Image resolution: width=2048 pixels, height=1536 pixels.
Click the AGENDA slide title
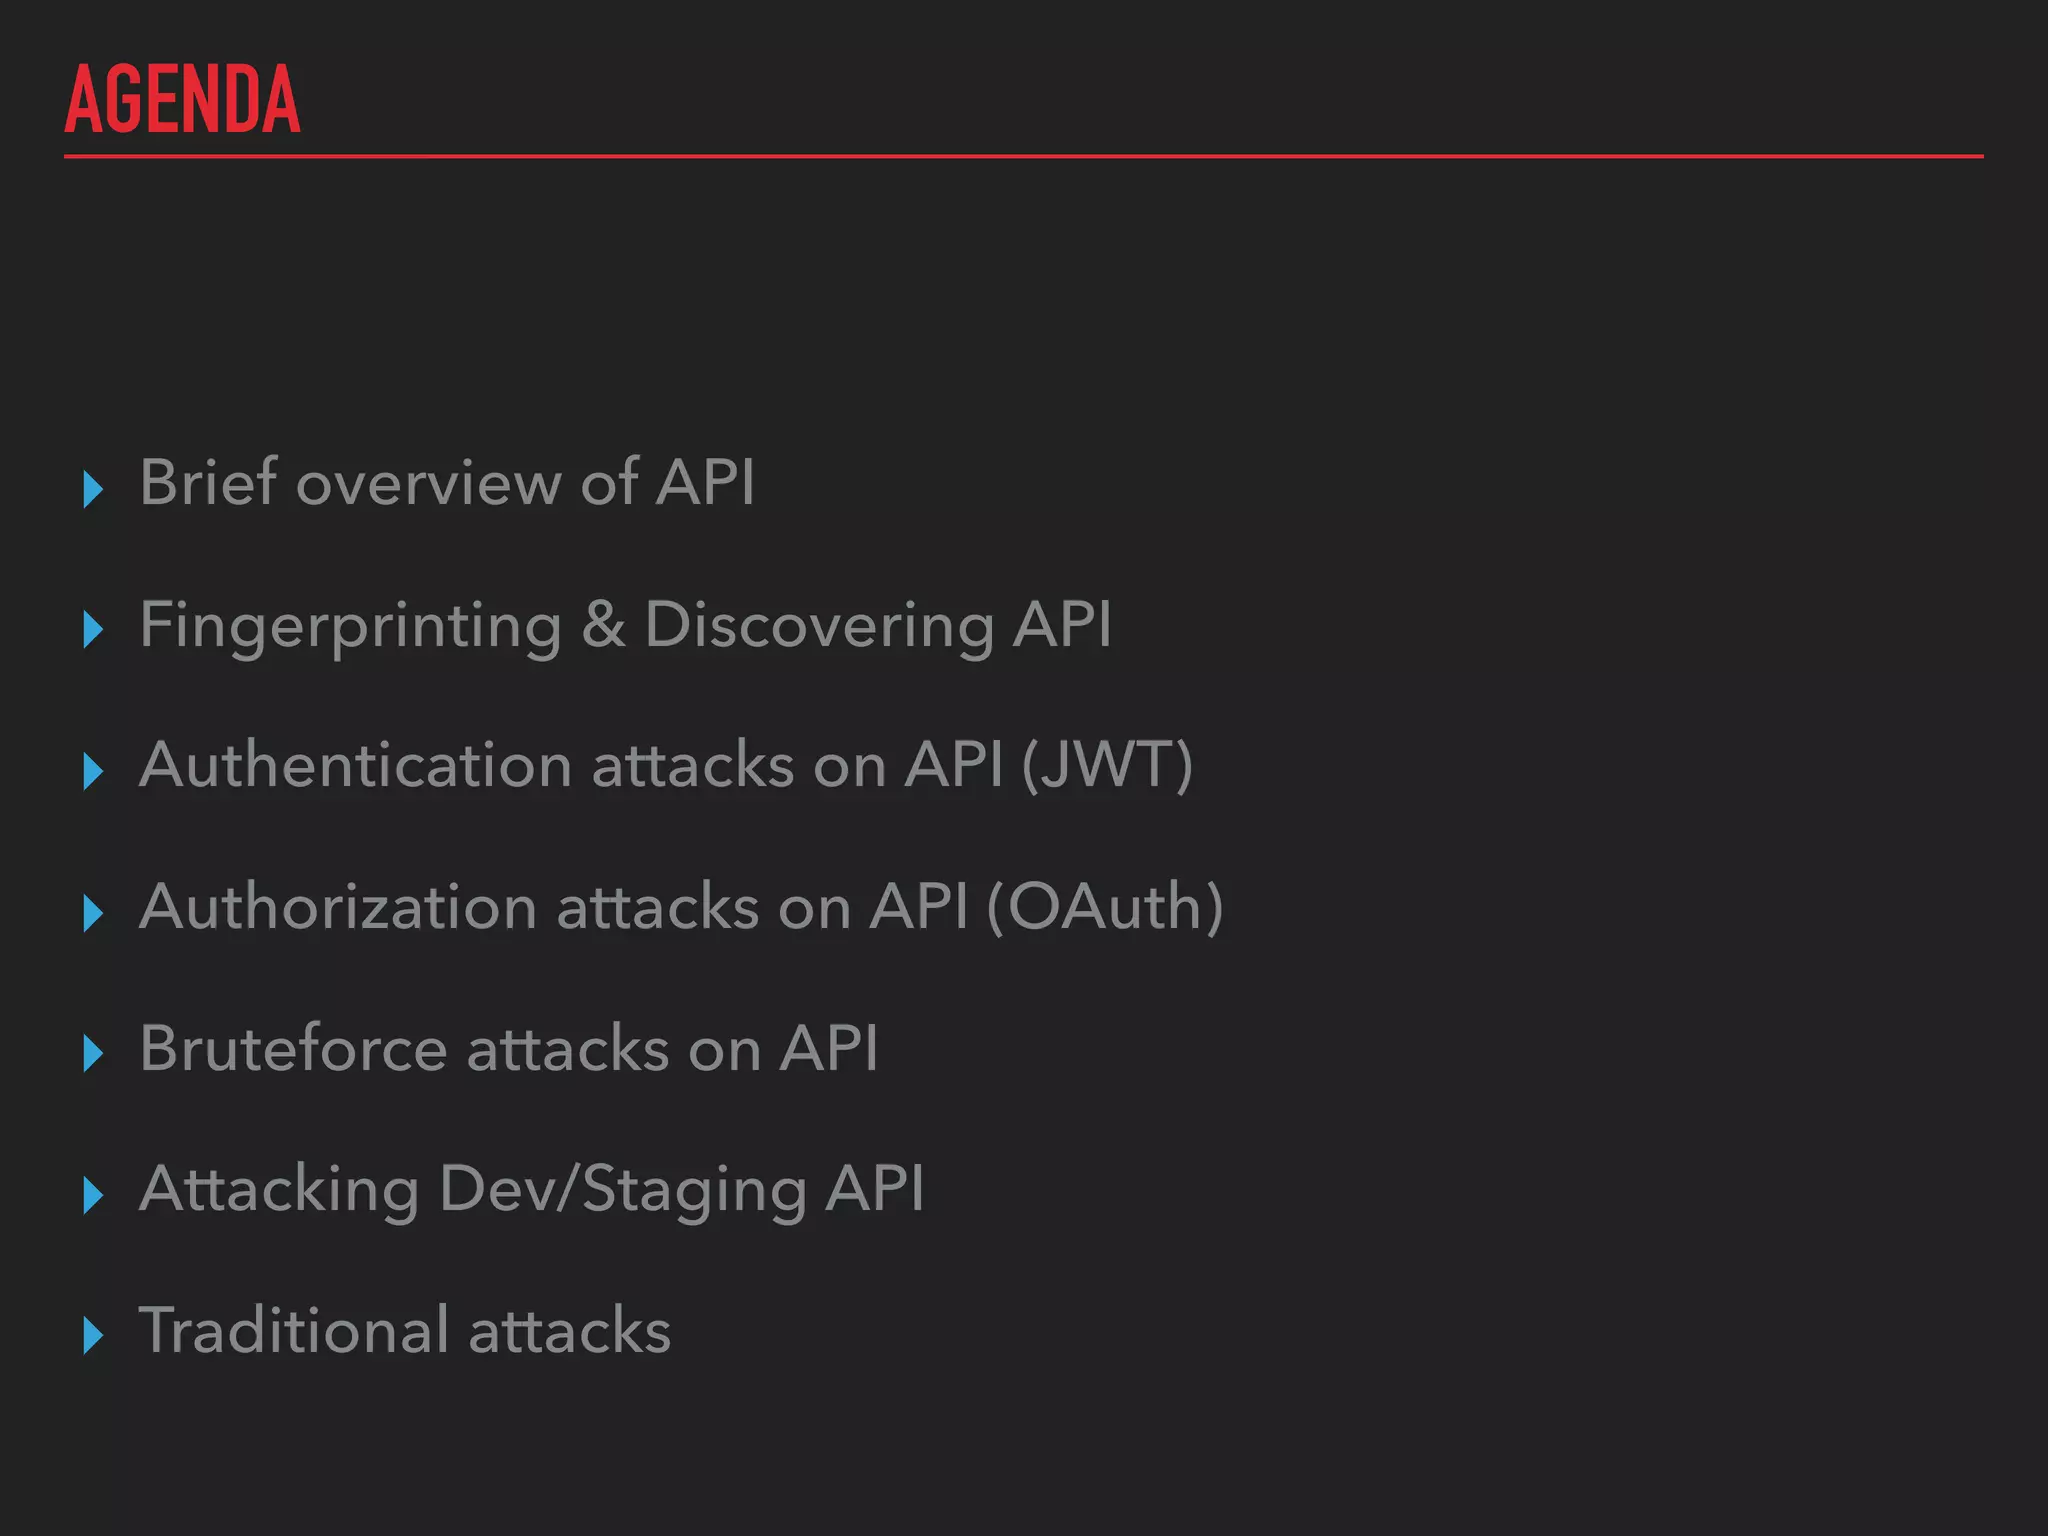(182, 98)
